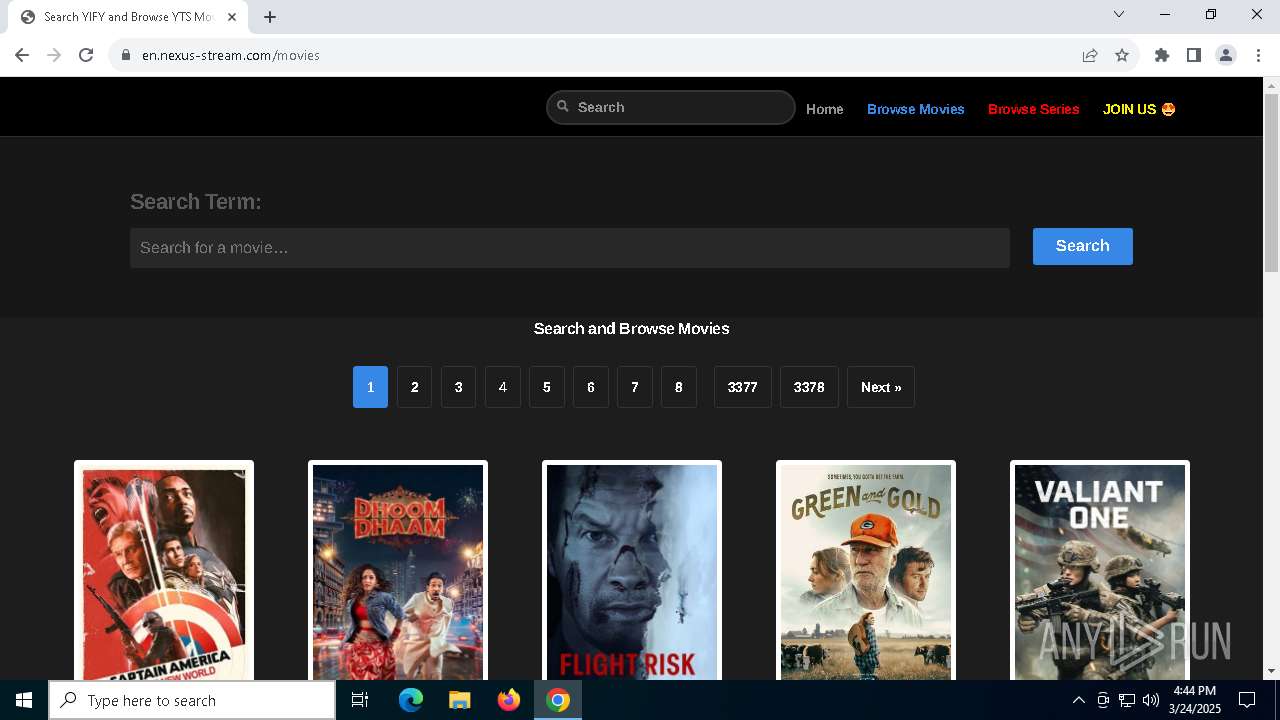This screenshot has height=720, width=1280.
Task: Launch Firefox from taskbar
Action: coord(509,700)
